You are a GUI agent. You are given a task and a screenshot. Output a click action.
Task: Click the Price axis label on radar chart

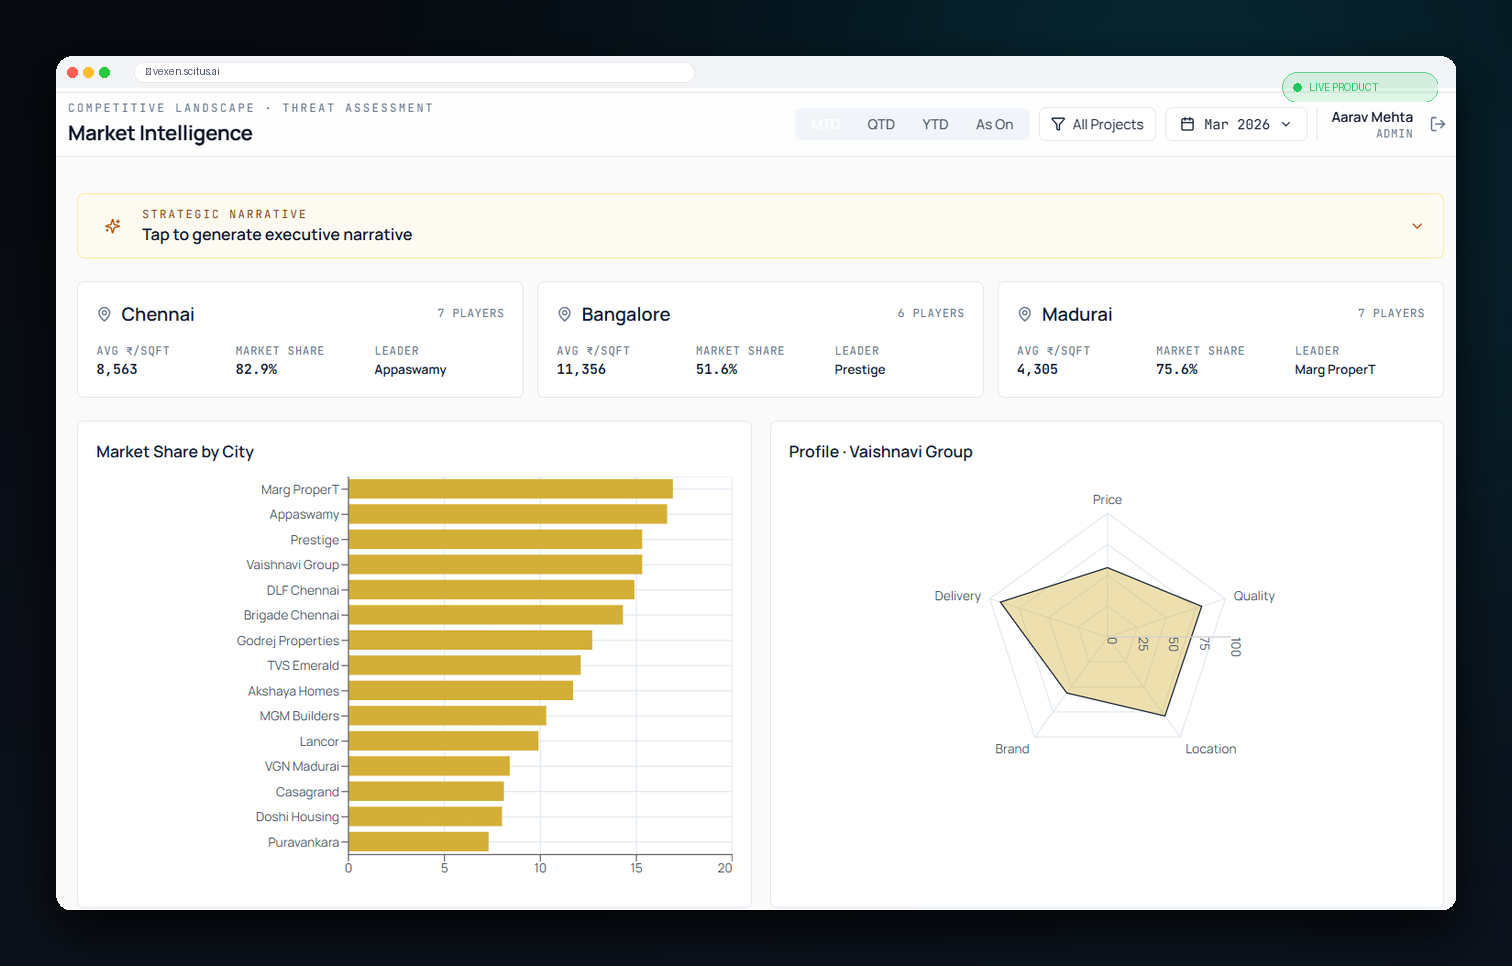(x=1107, y=500)
